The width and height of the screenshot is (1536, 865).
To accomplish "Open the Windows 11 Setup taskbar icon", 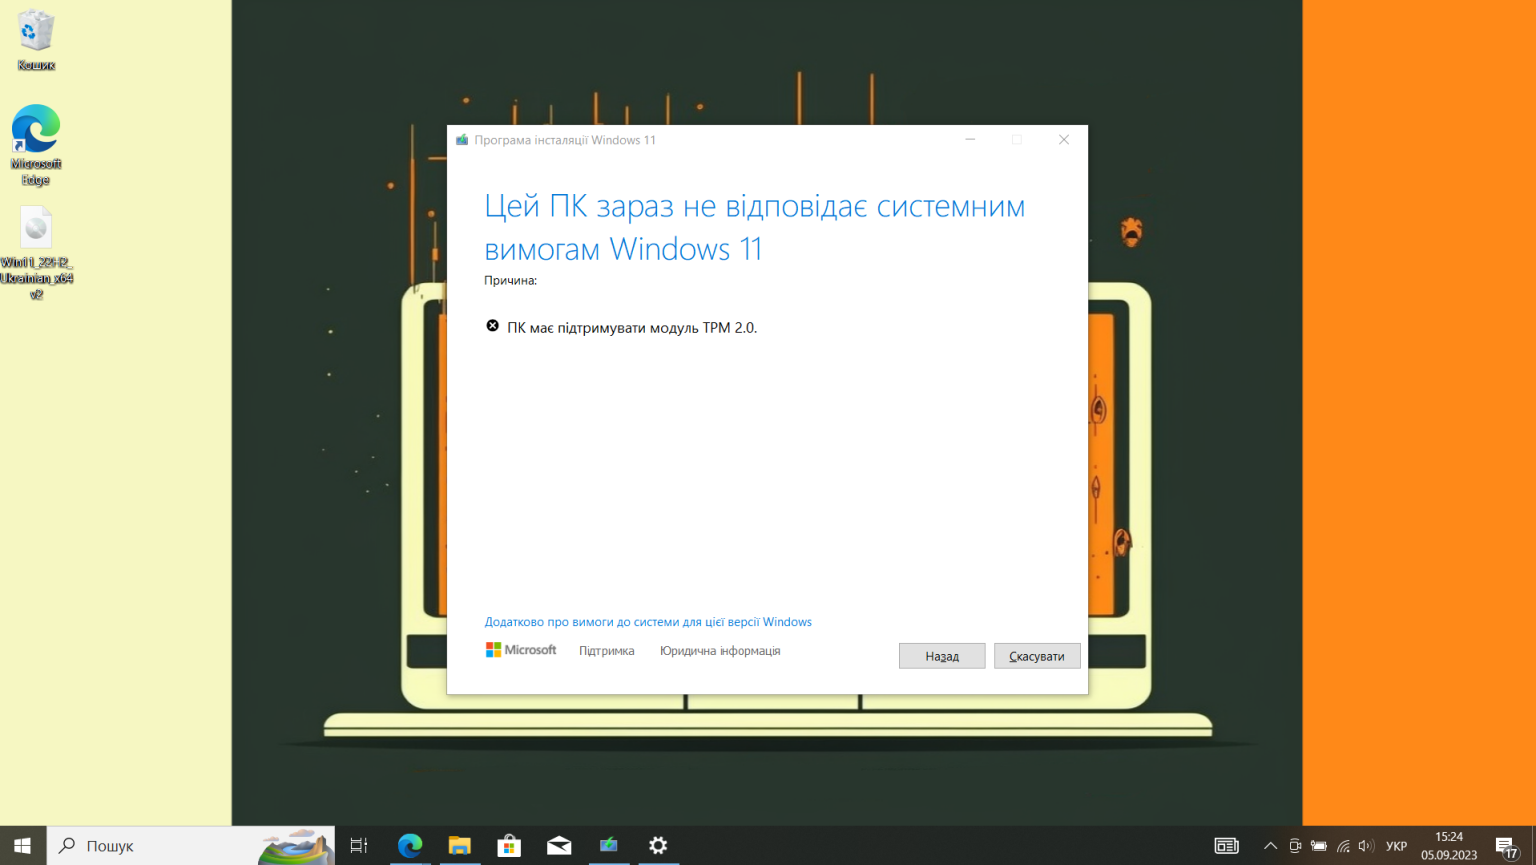I will pyautogui.click(x=609, y=845).
